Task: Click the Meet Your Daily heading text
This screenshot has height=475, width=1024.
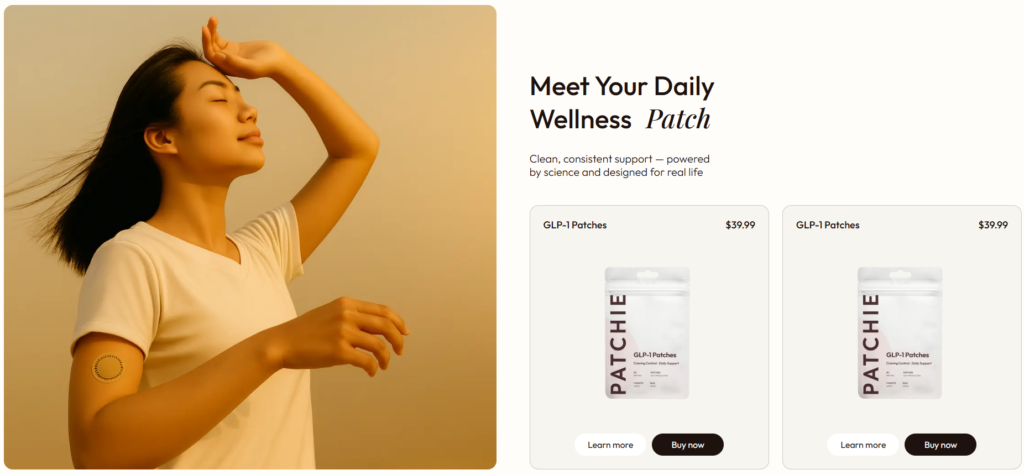Action: pos(622,87)
